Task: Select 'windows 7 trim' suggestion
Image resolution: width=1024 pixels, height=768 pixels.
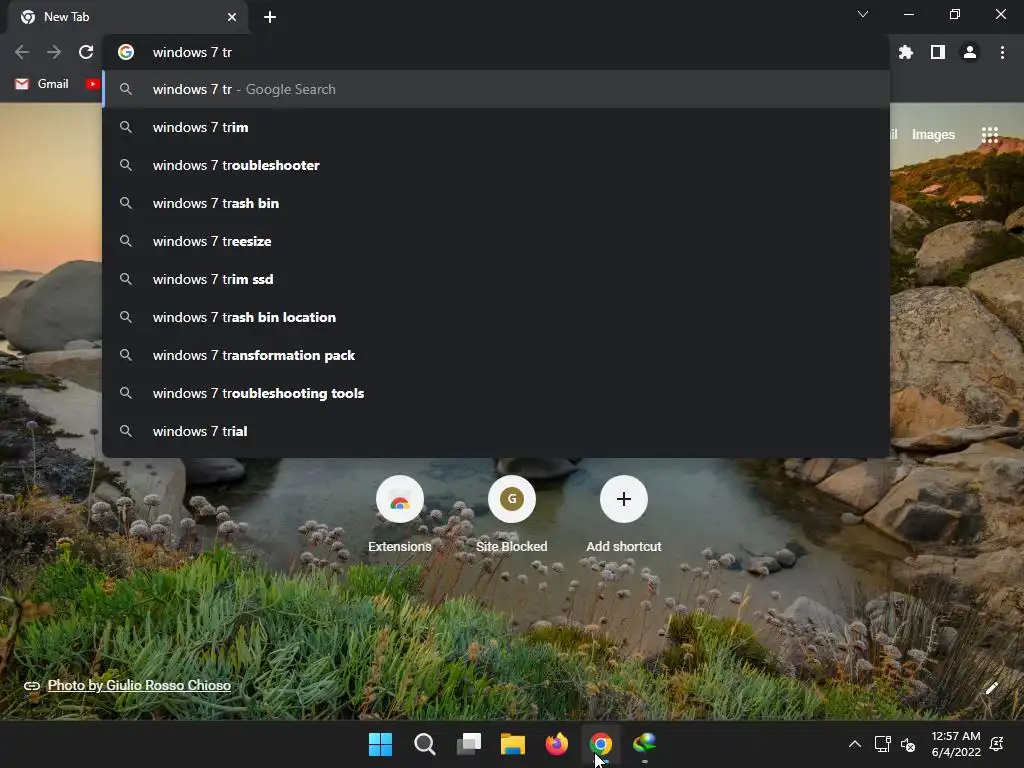Action: click(x=496, y=127)
